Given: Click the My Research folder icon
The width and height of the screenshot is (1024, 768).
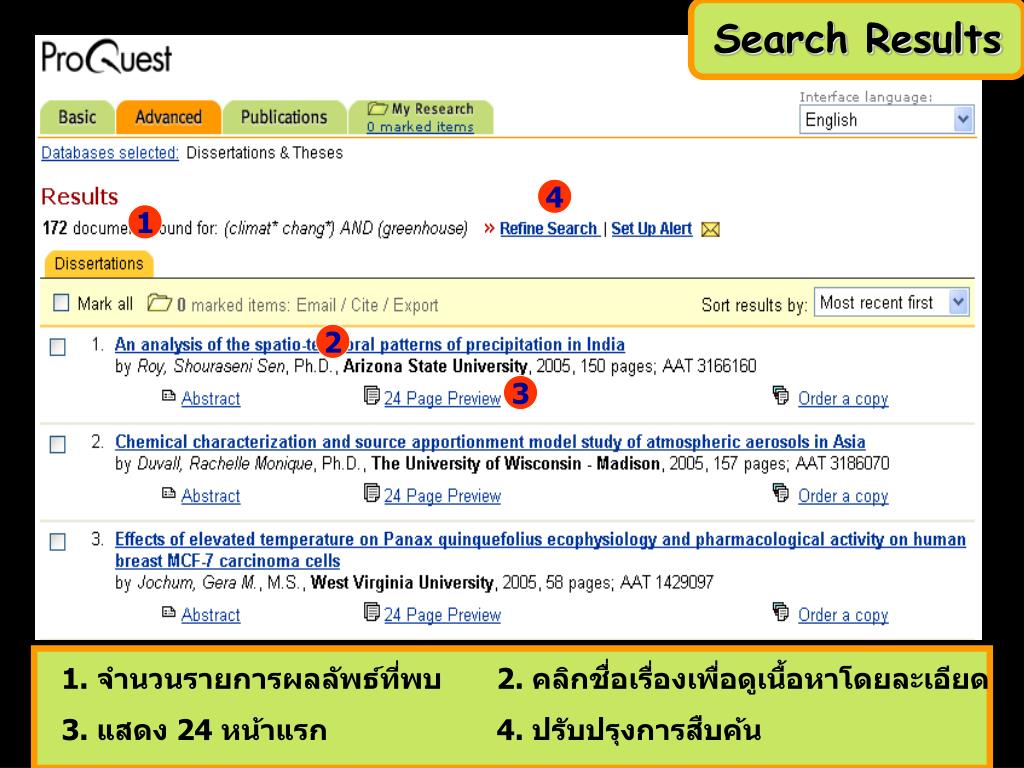Looking at the screenshot, I should point(377,108).
